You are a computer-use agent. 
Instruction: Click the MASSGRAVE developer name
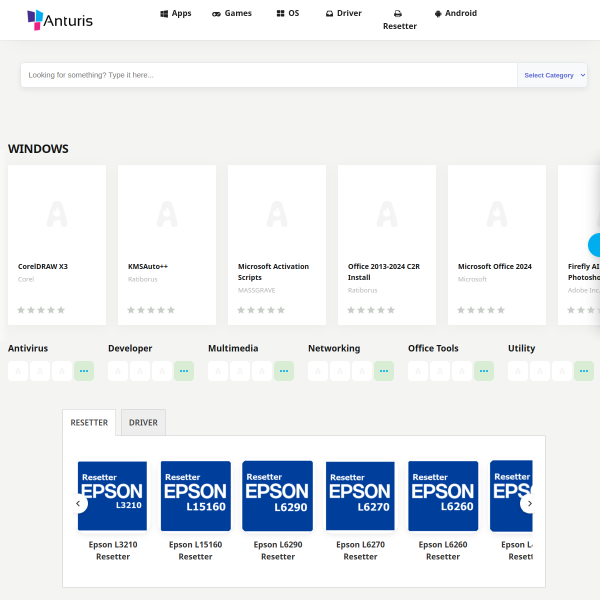click(256, 290)
